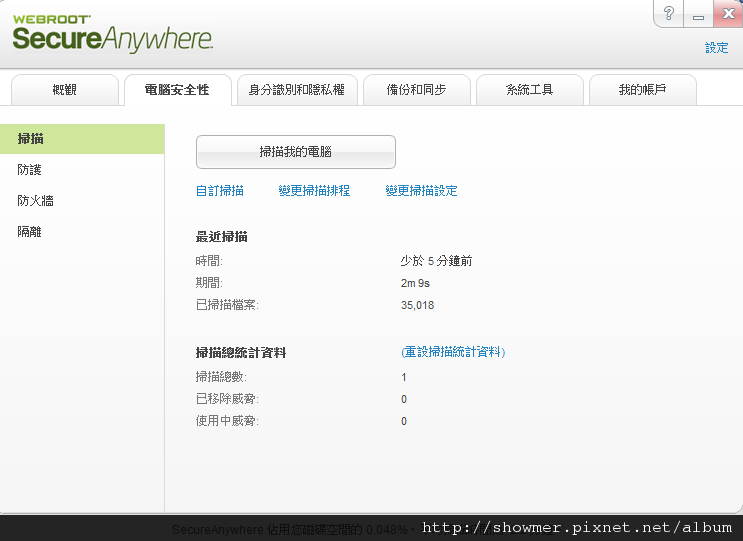Click the 35,018 scanned files value
Viewport: 743px width, 541px height.
(x=417, y=305)
